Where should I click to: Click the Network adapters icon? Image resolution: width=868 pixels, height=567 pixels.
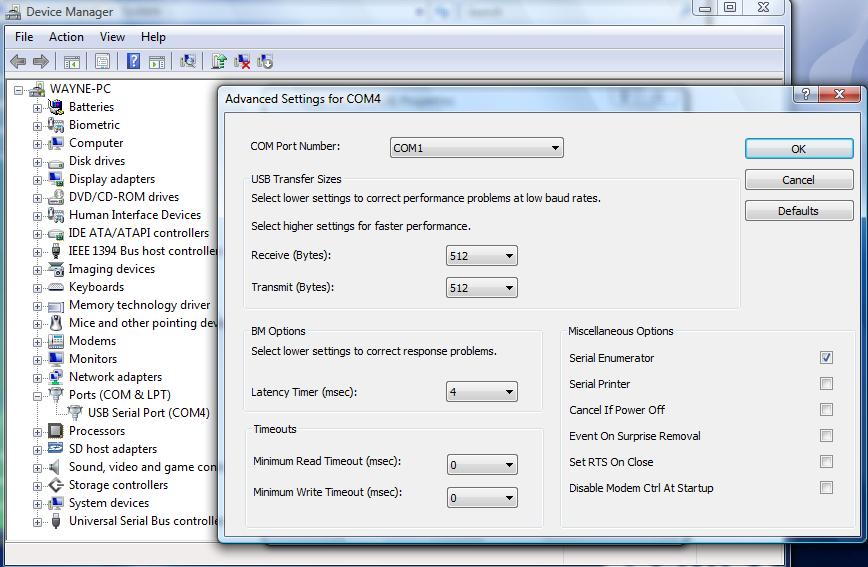[55, 377]
